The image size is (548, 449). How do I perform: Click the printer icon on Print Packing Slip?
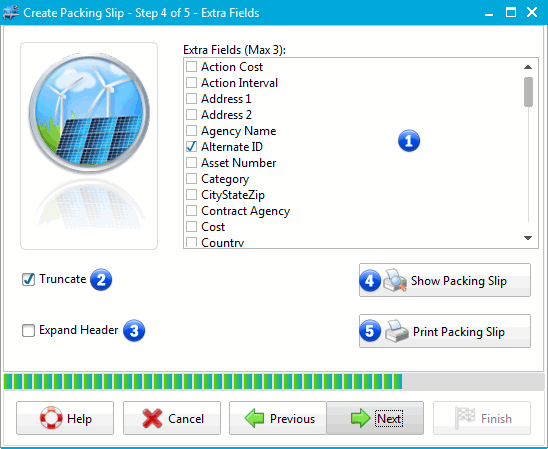(397, 331)
